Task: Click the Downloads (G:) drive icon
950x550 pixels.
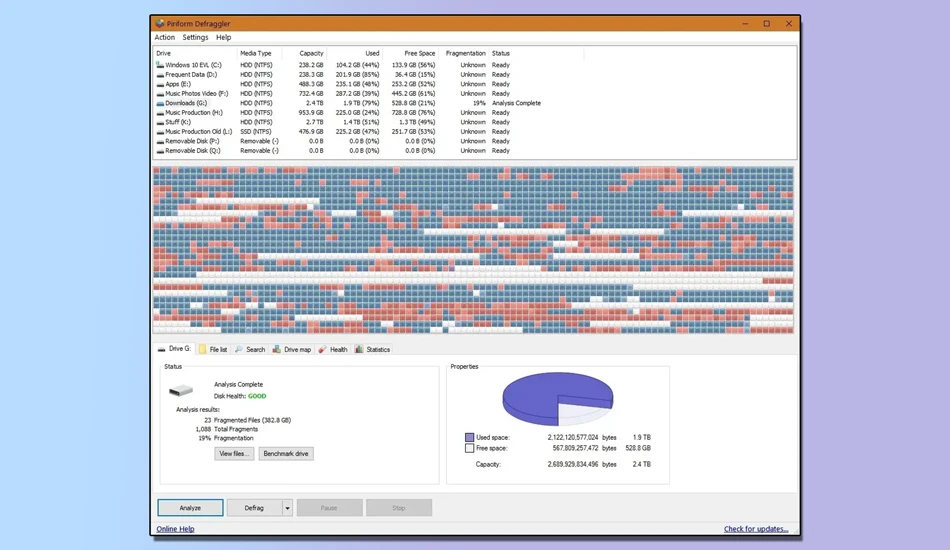Action: [160, 104]
